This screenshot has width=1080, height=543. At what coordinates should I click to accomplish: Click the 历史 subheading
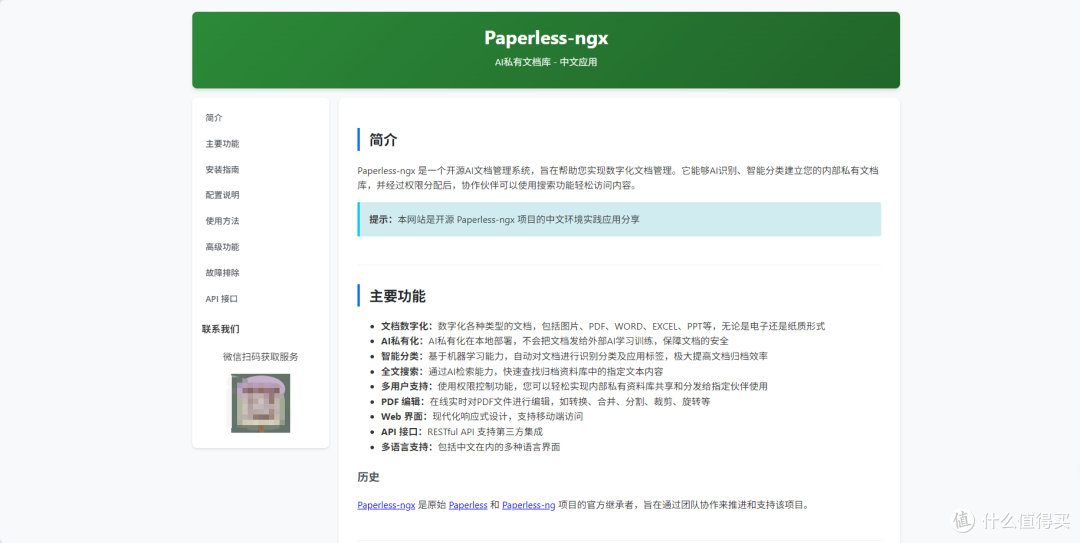point(368,477)
